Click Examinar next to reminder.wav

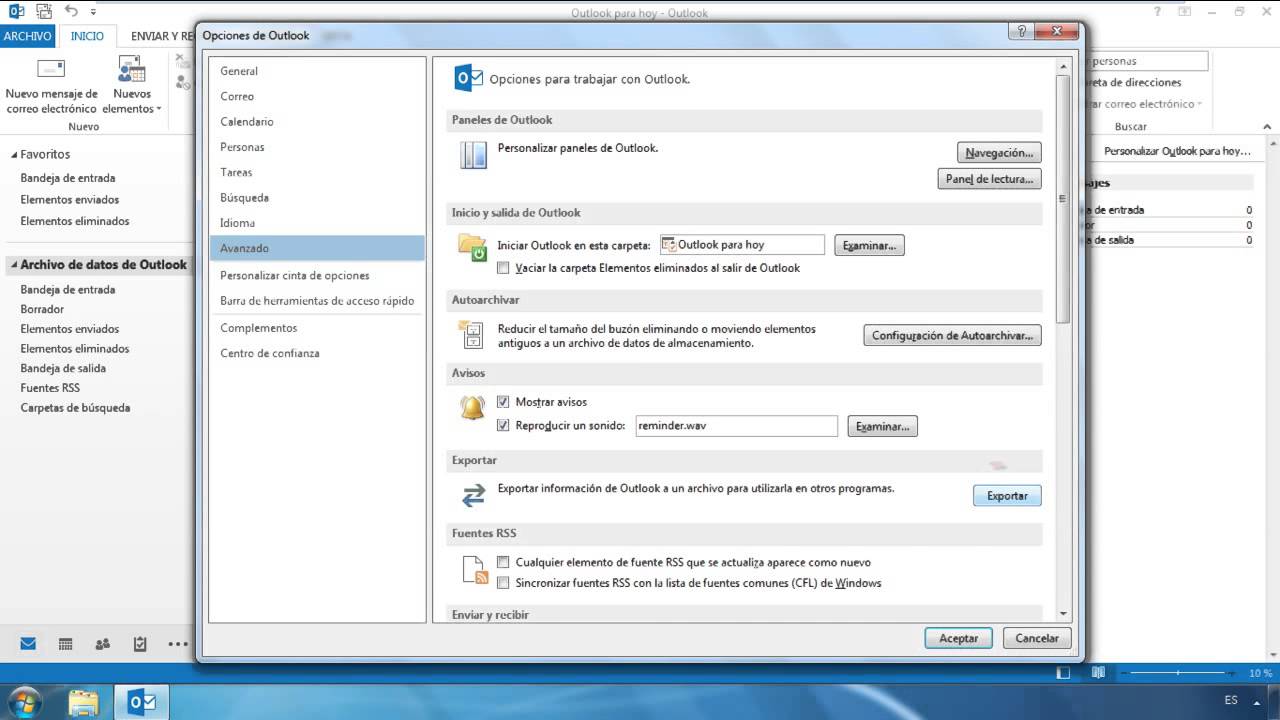click(882, 427)
